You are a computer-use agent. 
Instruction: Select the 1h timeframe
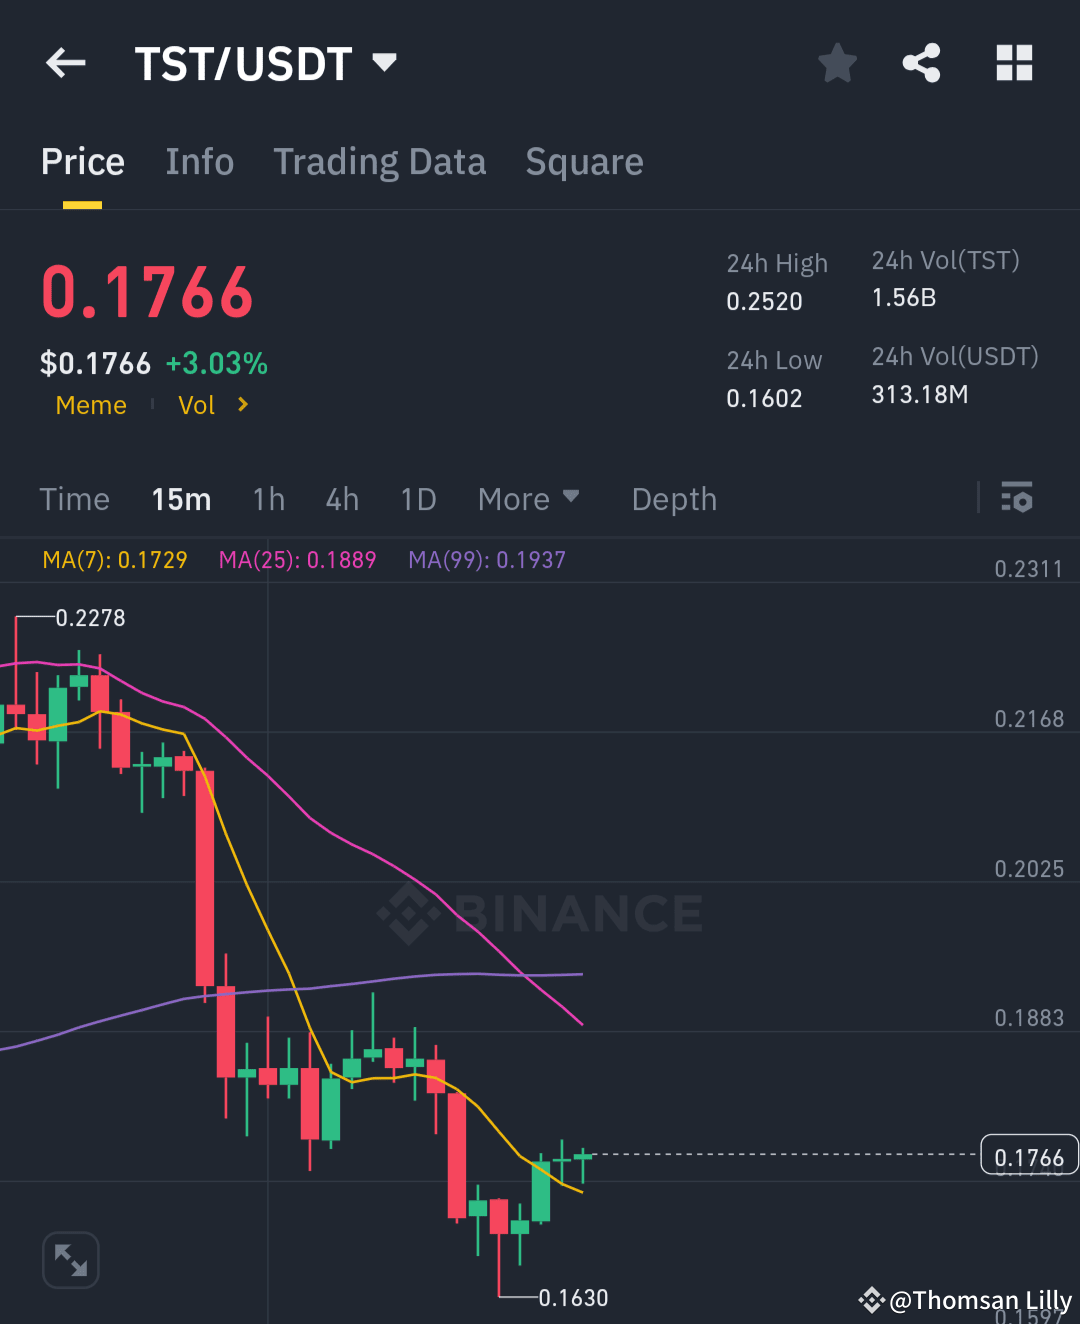pyautogui.click(x=268, y=499)
